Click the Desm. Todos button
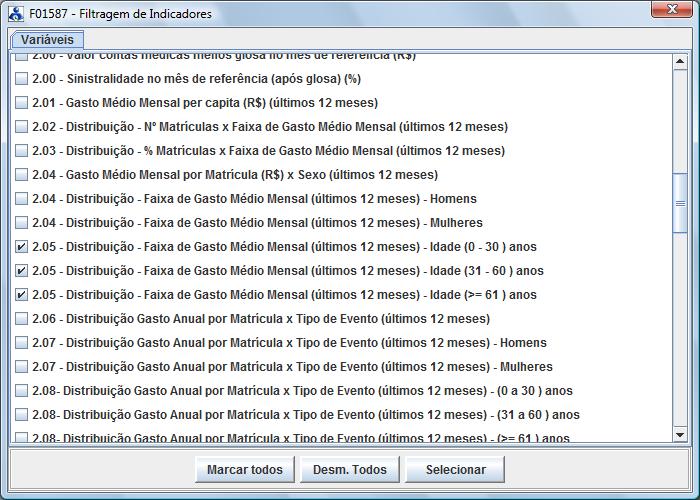Screen dimensions: 700x500 349,470
